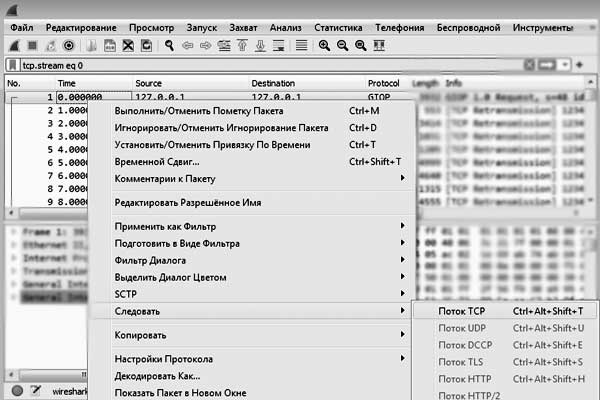Save the capture file from the toolbar

point(110,46)
